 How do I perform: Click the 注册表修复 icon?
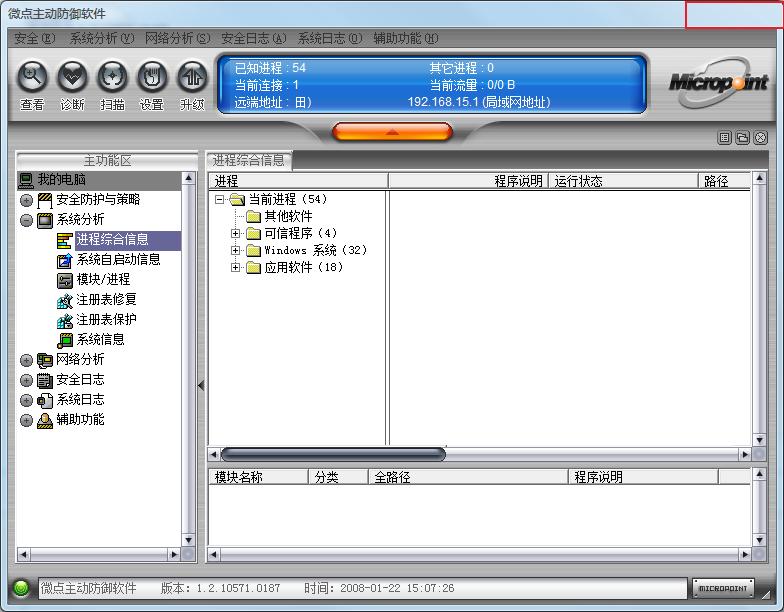pyautogui.click(x=64, y=300)
